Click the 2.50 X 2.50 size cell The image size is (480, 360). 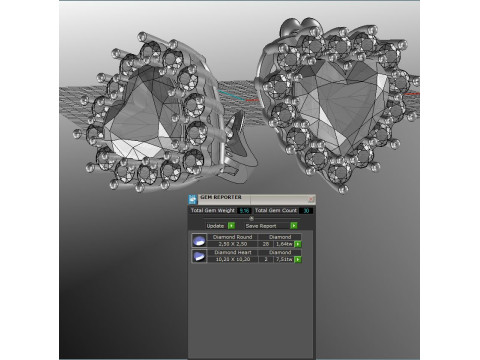233,244
